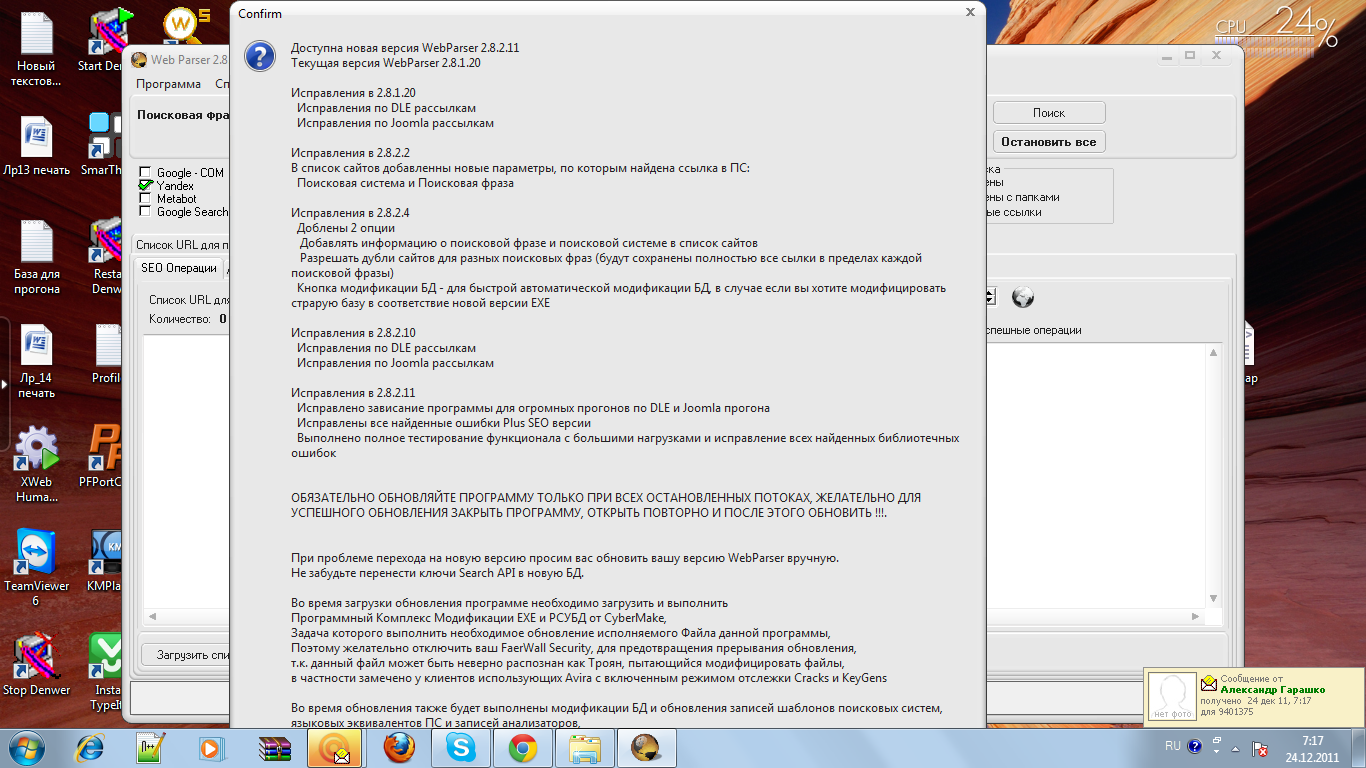Open the 'Лр13 печать' Word document
The height and width of the screenshot is (768, 1366).
pos(36,146)
